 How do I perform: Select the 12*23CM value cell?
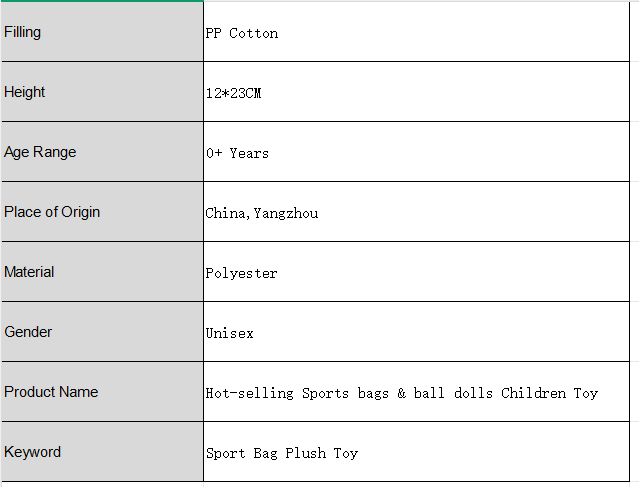click(416, 92)
